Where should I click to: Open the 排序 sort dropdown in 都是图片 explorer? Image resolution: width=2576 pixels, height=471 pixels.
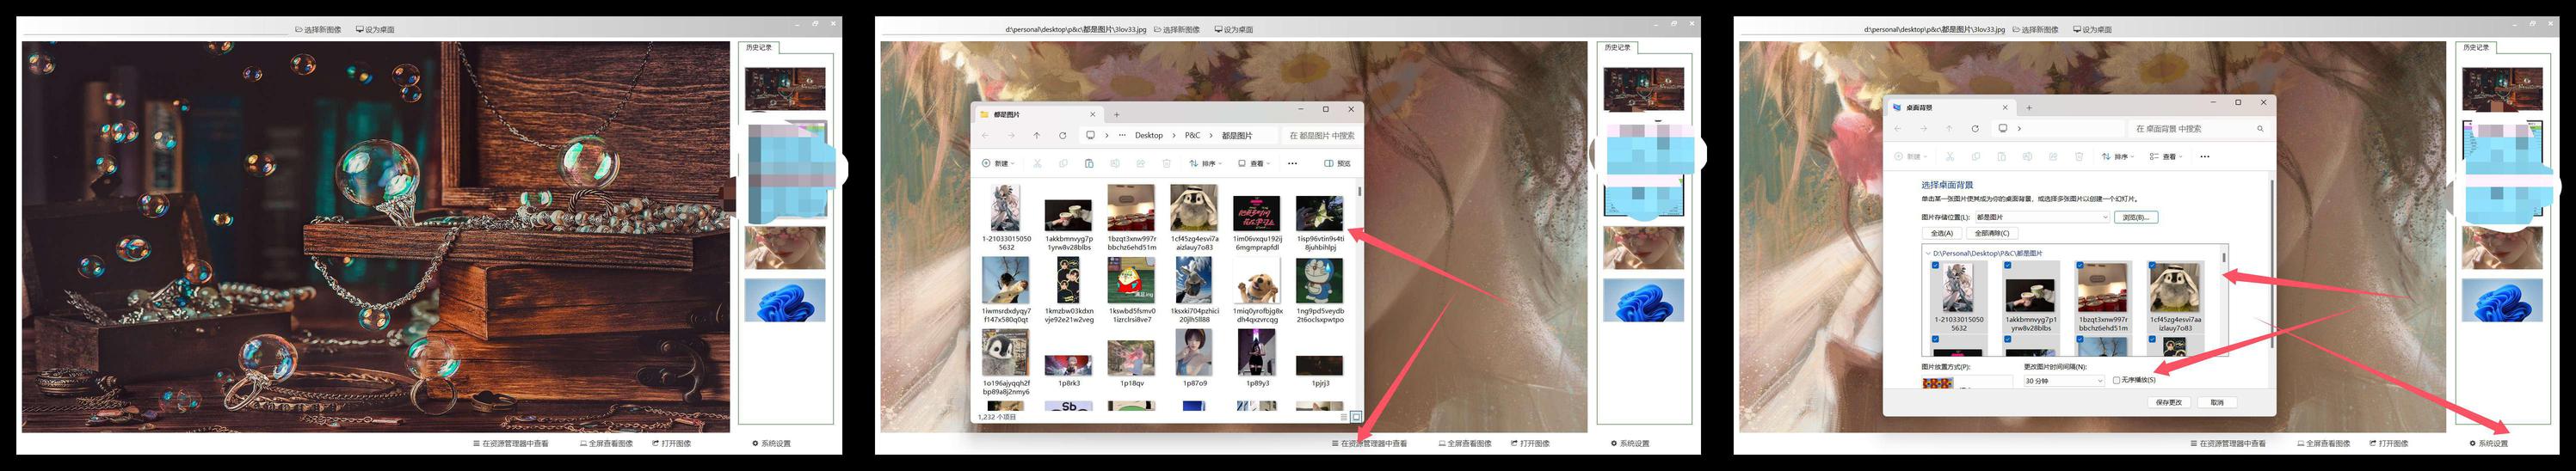pos(1205,163)
